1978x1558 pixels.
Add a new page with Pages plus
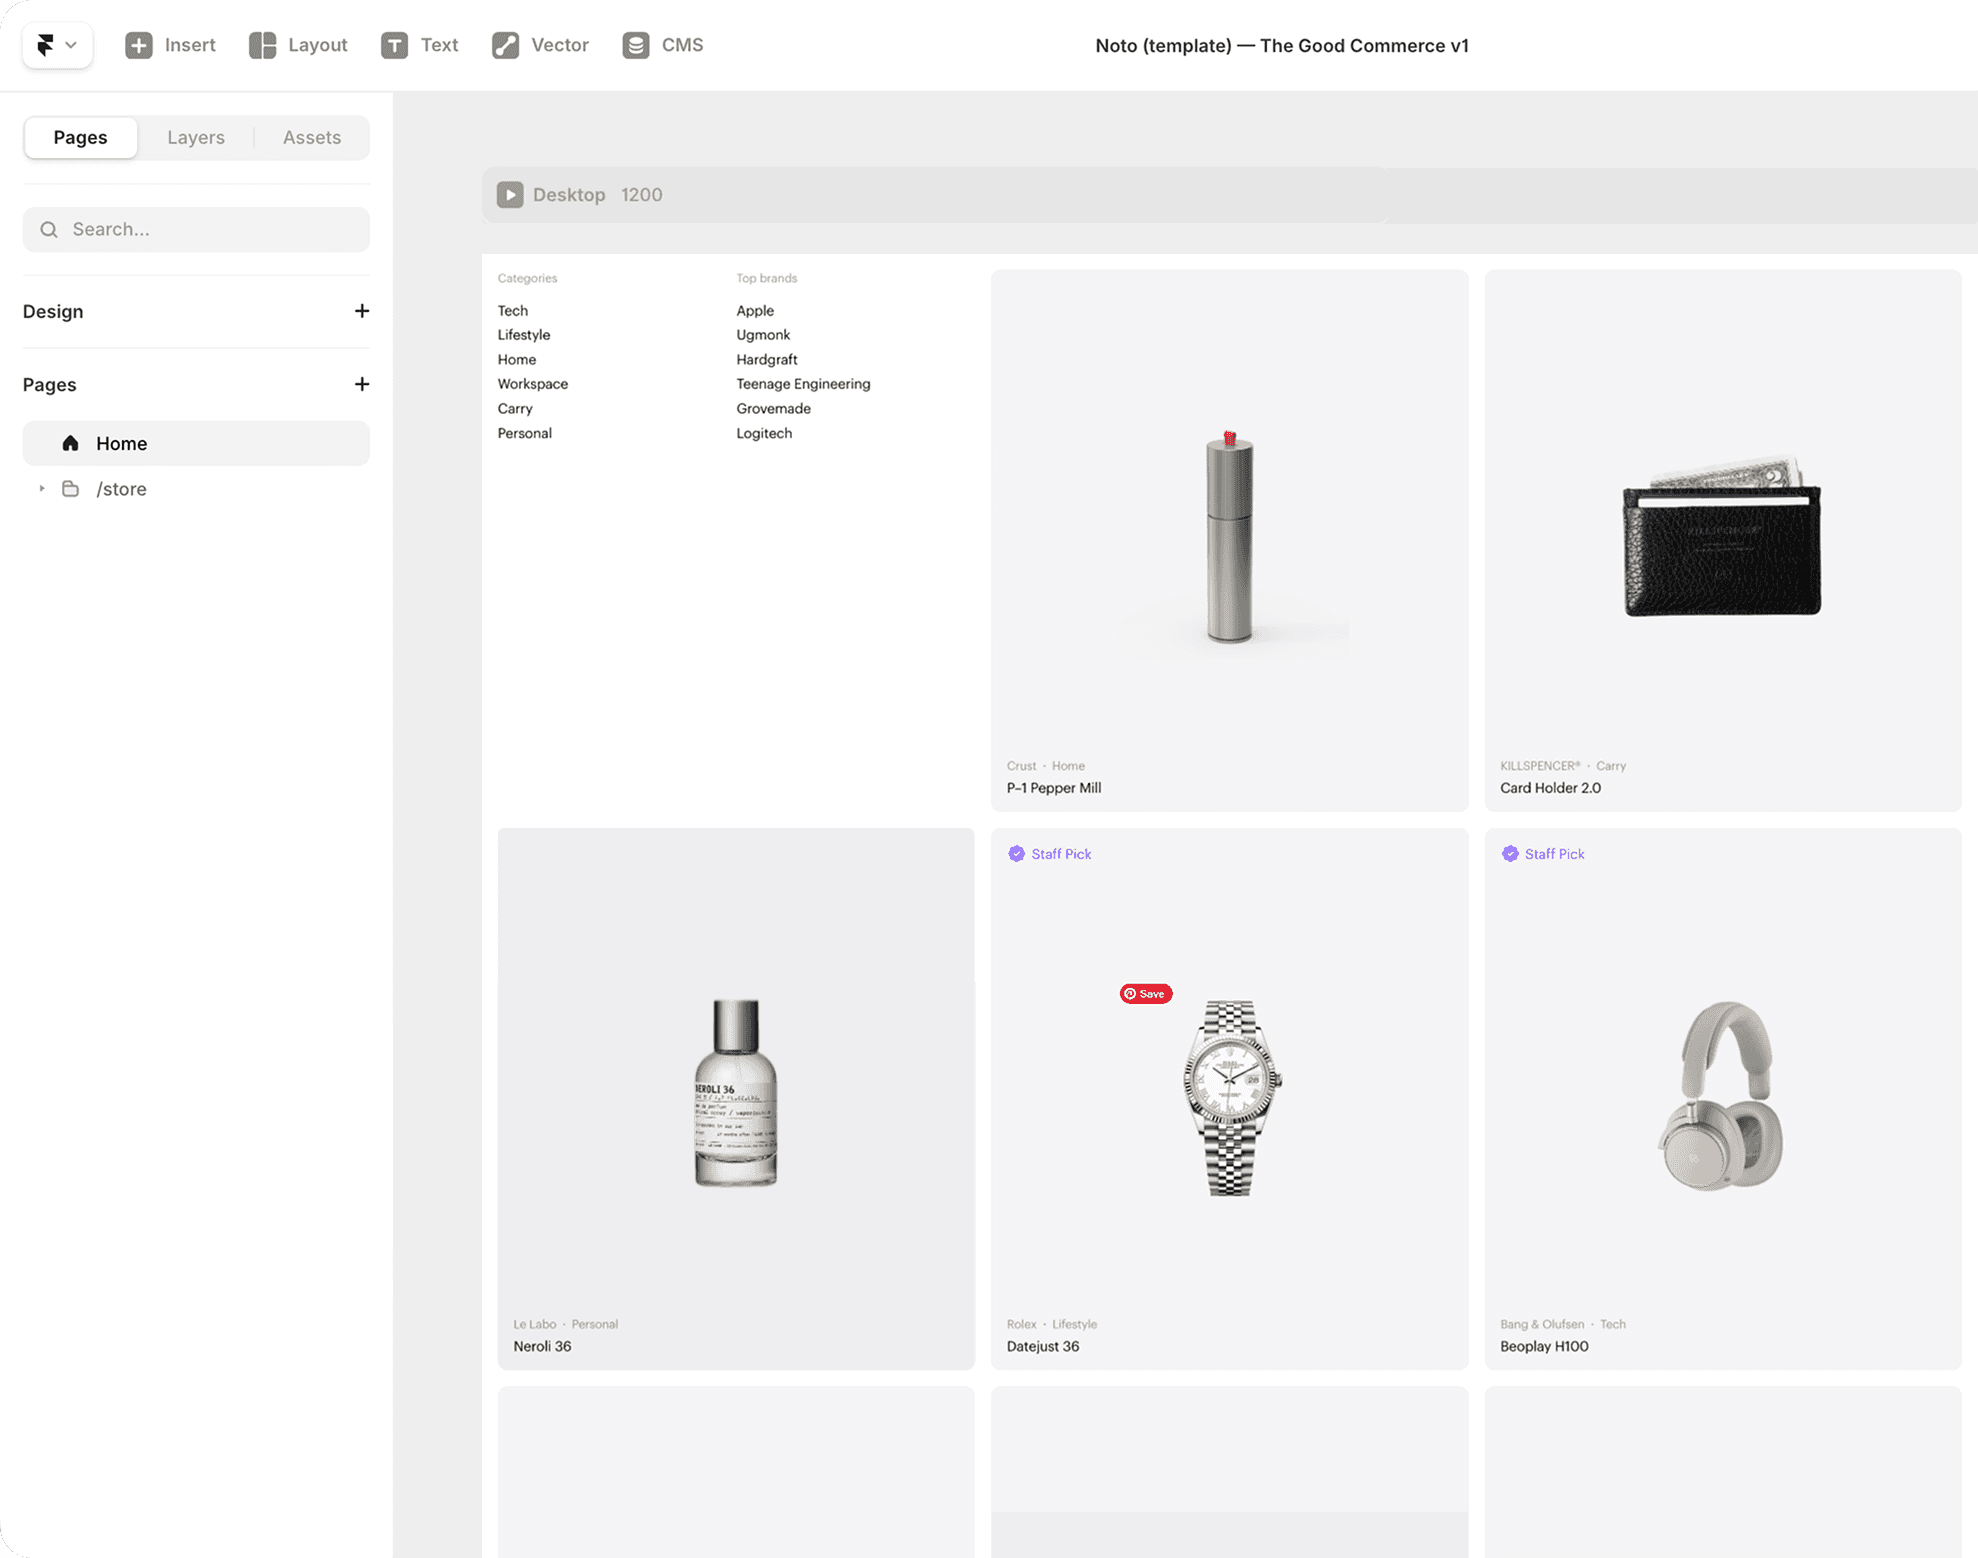pos(361,384)
